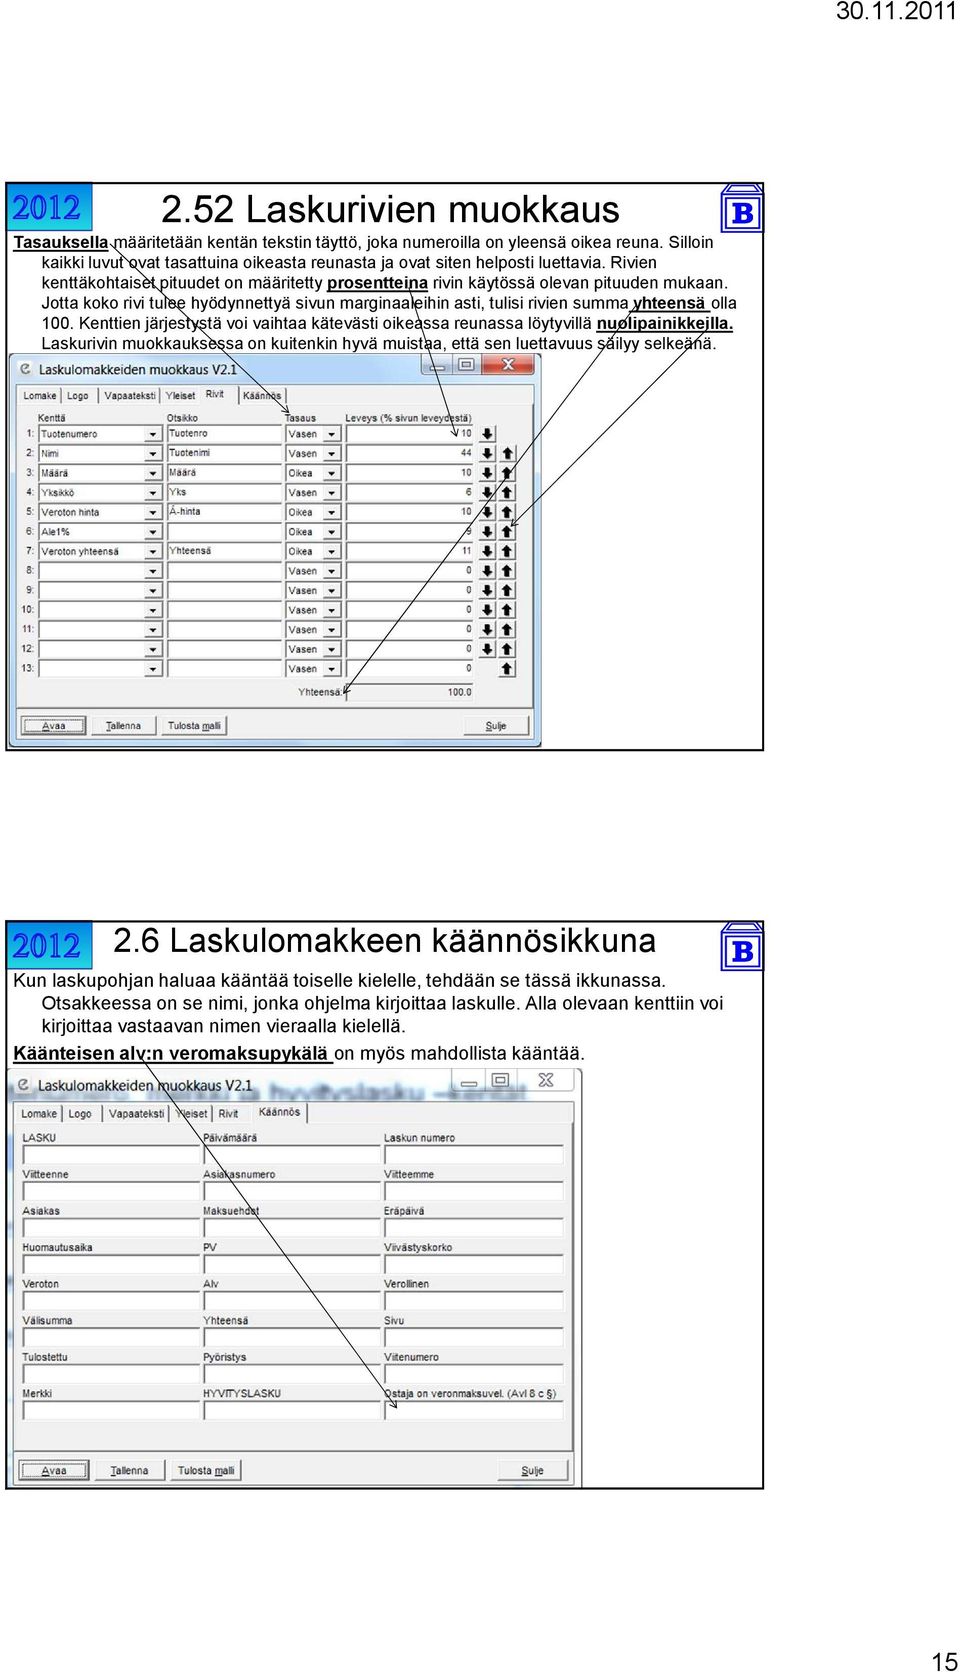
Task: Open Tasaus dropdown on row 1 Tuotenumero
Action: 331,434
